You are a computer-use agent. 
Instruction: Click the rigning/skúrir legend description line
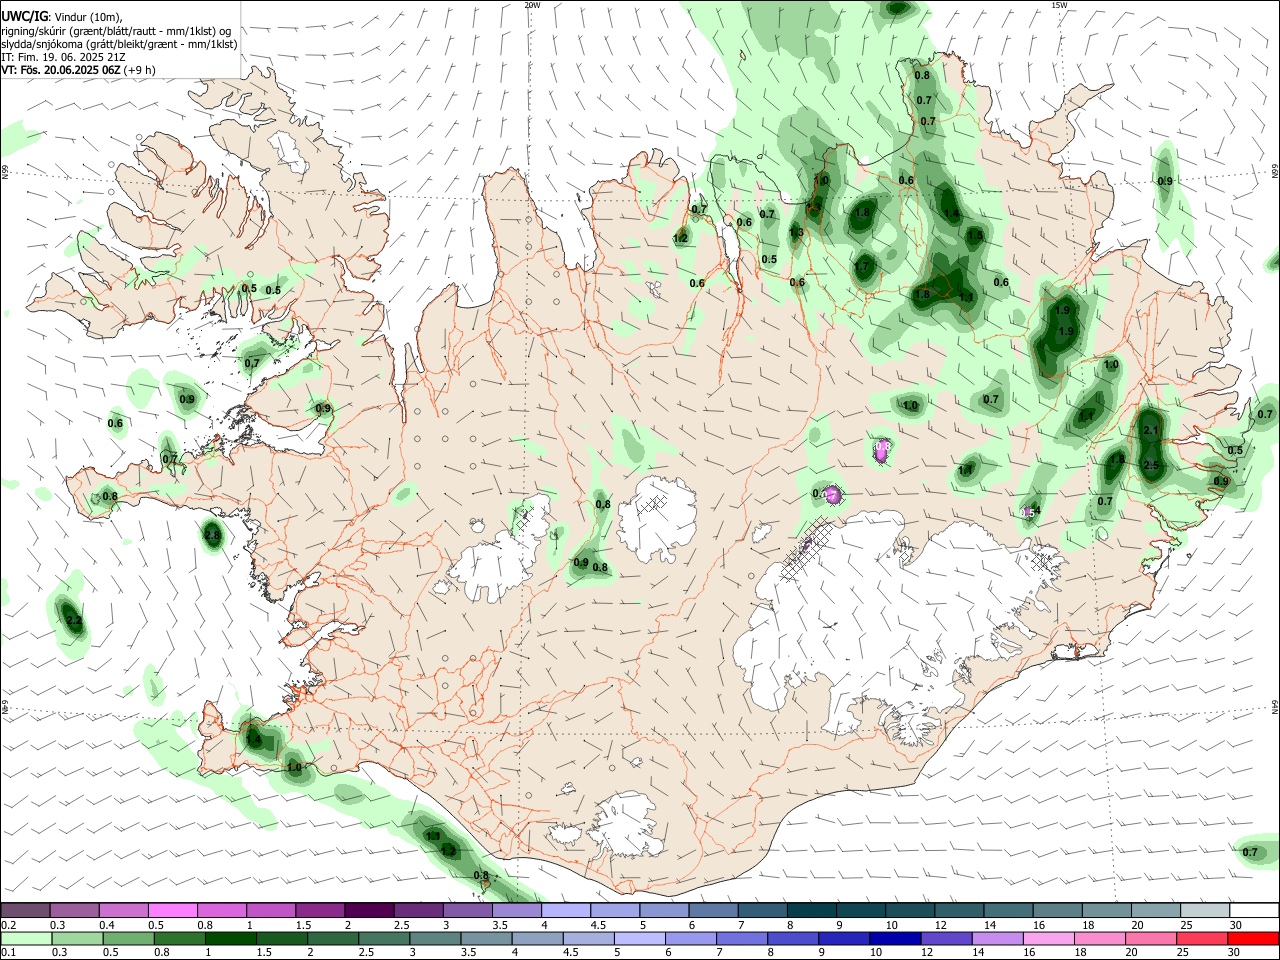click(x=115, y=31)
